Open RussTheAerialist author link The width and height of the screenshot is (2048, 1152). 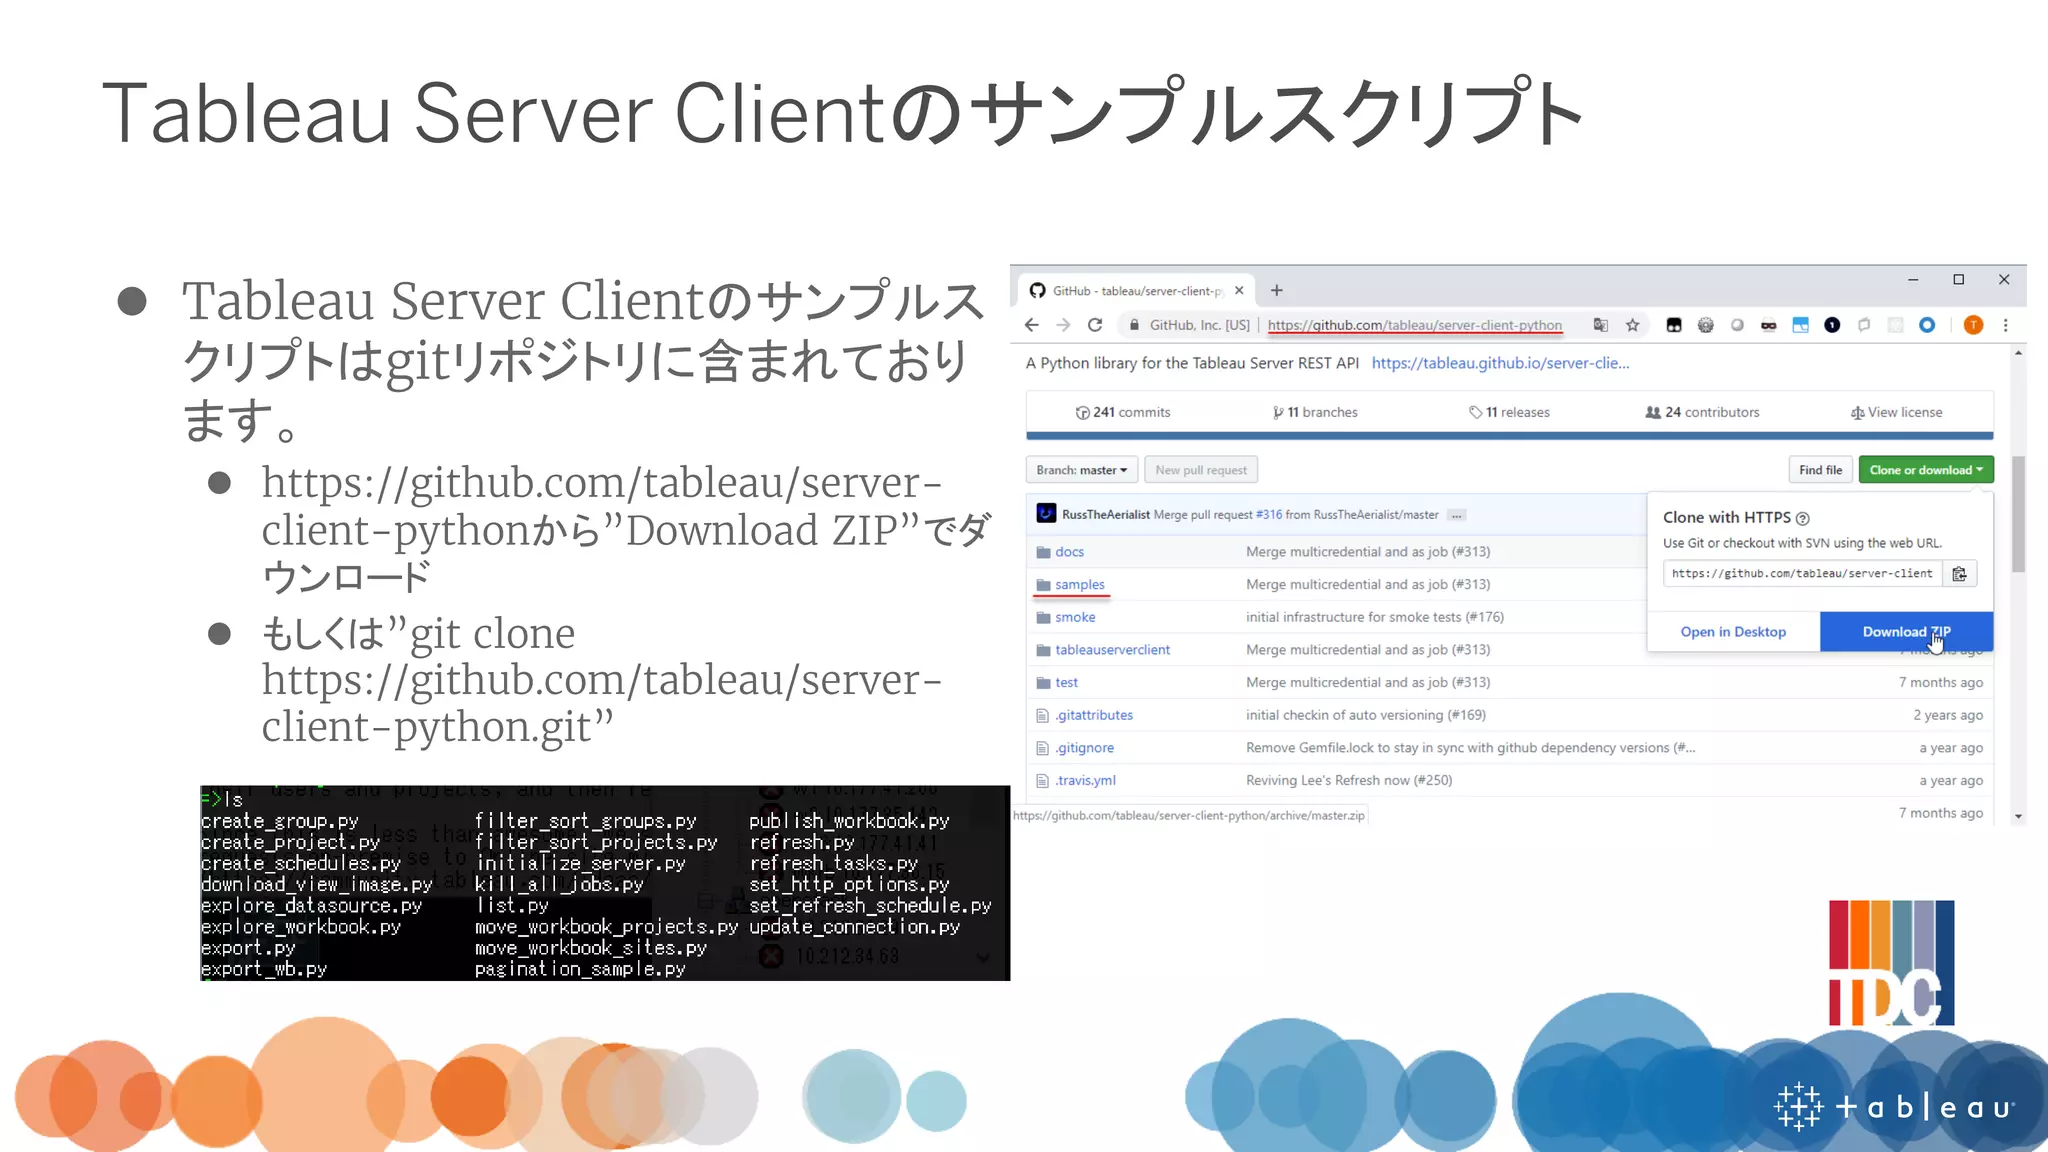[x=1106, y=514]
